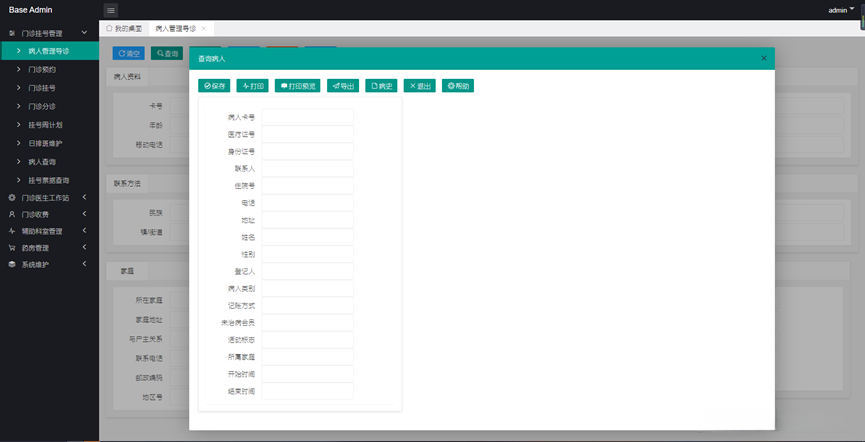The height and width of the screenshot is (442, 865).
Task: Focus the 病人卡号 input field
Action: pyautogui.click(x=307, y=118)
